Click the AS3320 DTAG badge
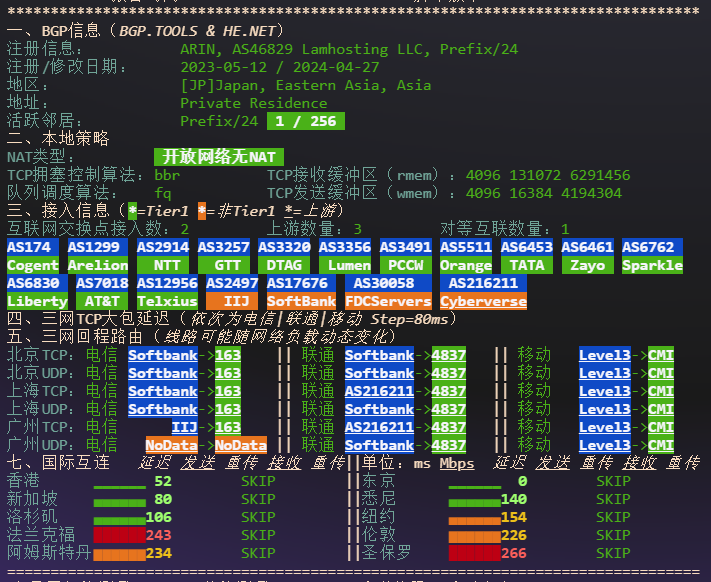The image size is (711, 582). click(x=284, y=256)
